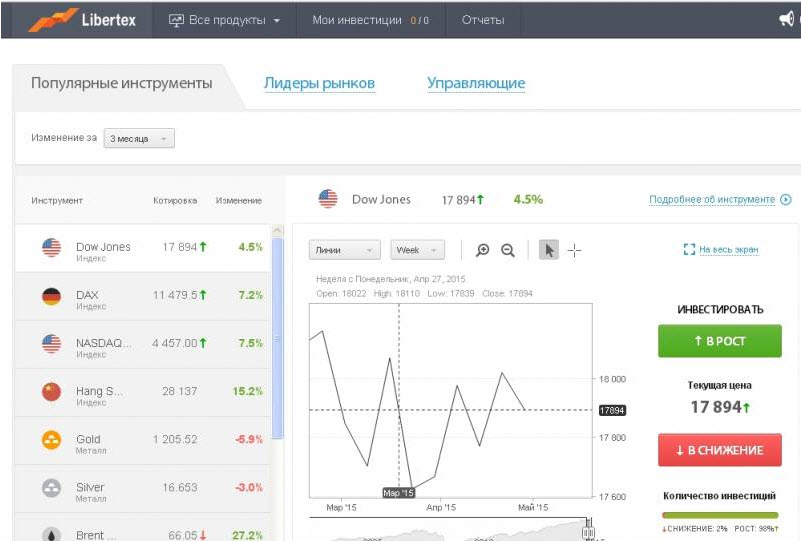Click the Инструмент column header

(57, 201)
